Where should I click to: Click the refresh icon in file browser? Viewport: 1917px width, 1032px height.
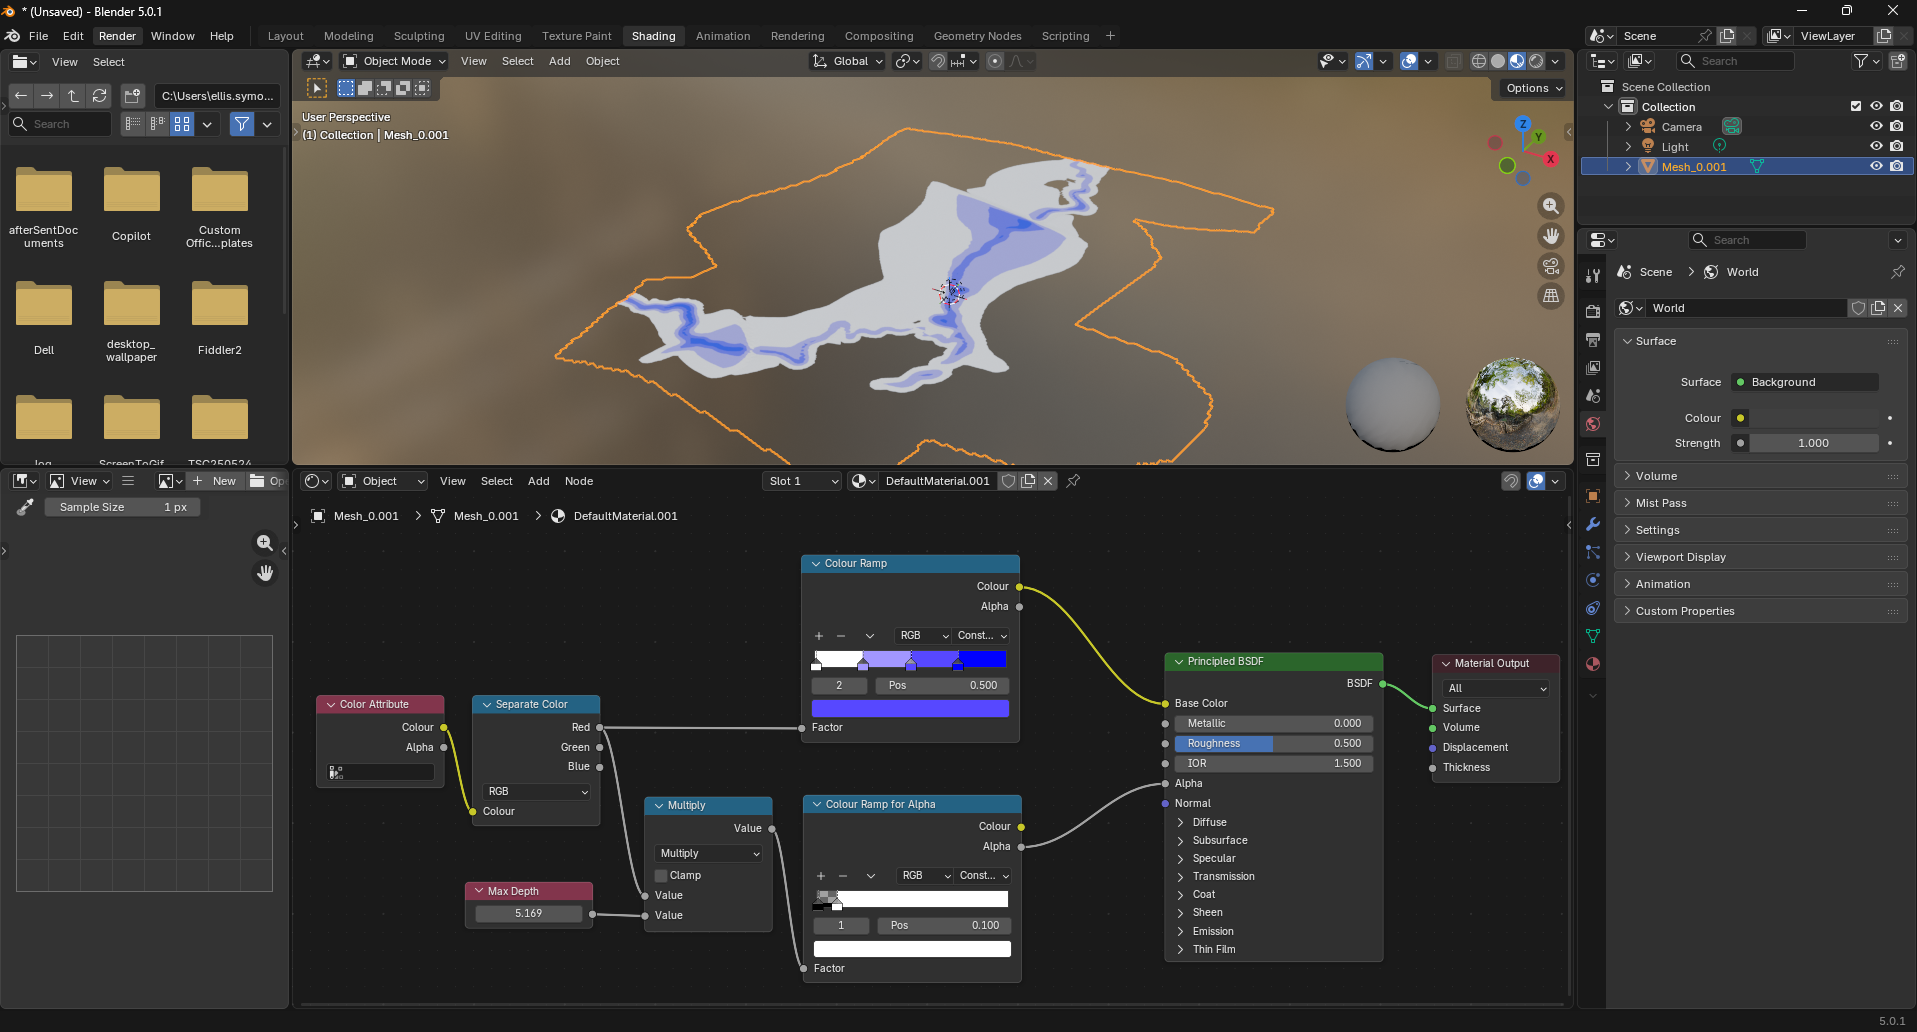tap(99, 96)
